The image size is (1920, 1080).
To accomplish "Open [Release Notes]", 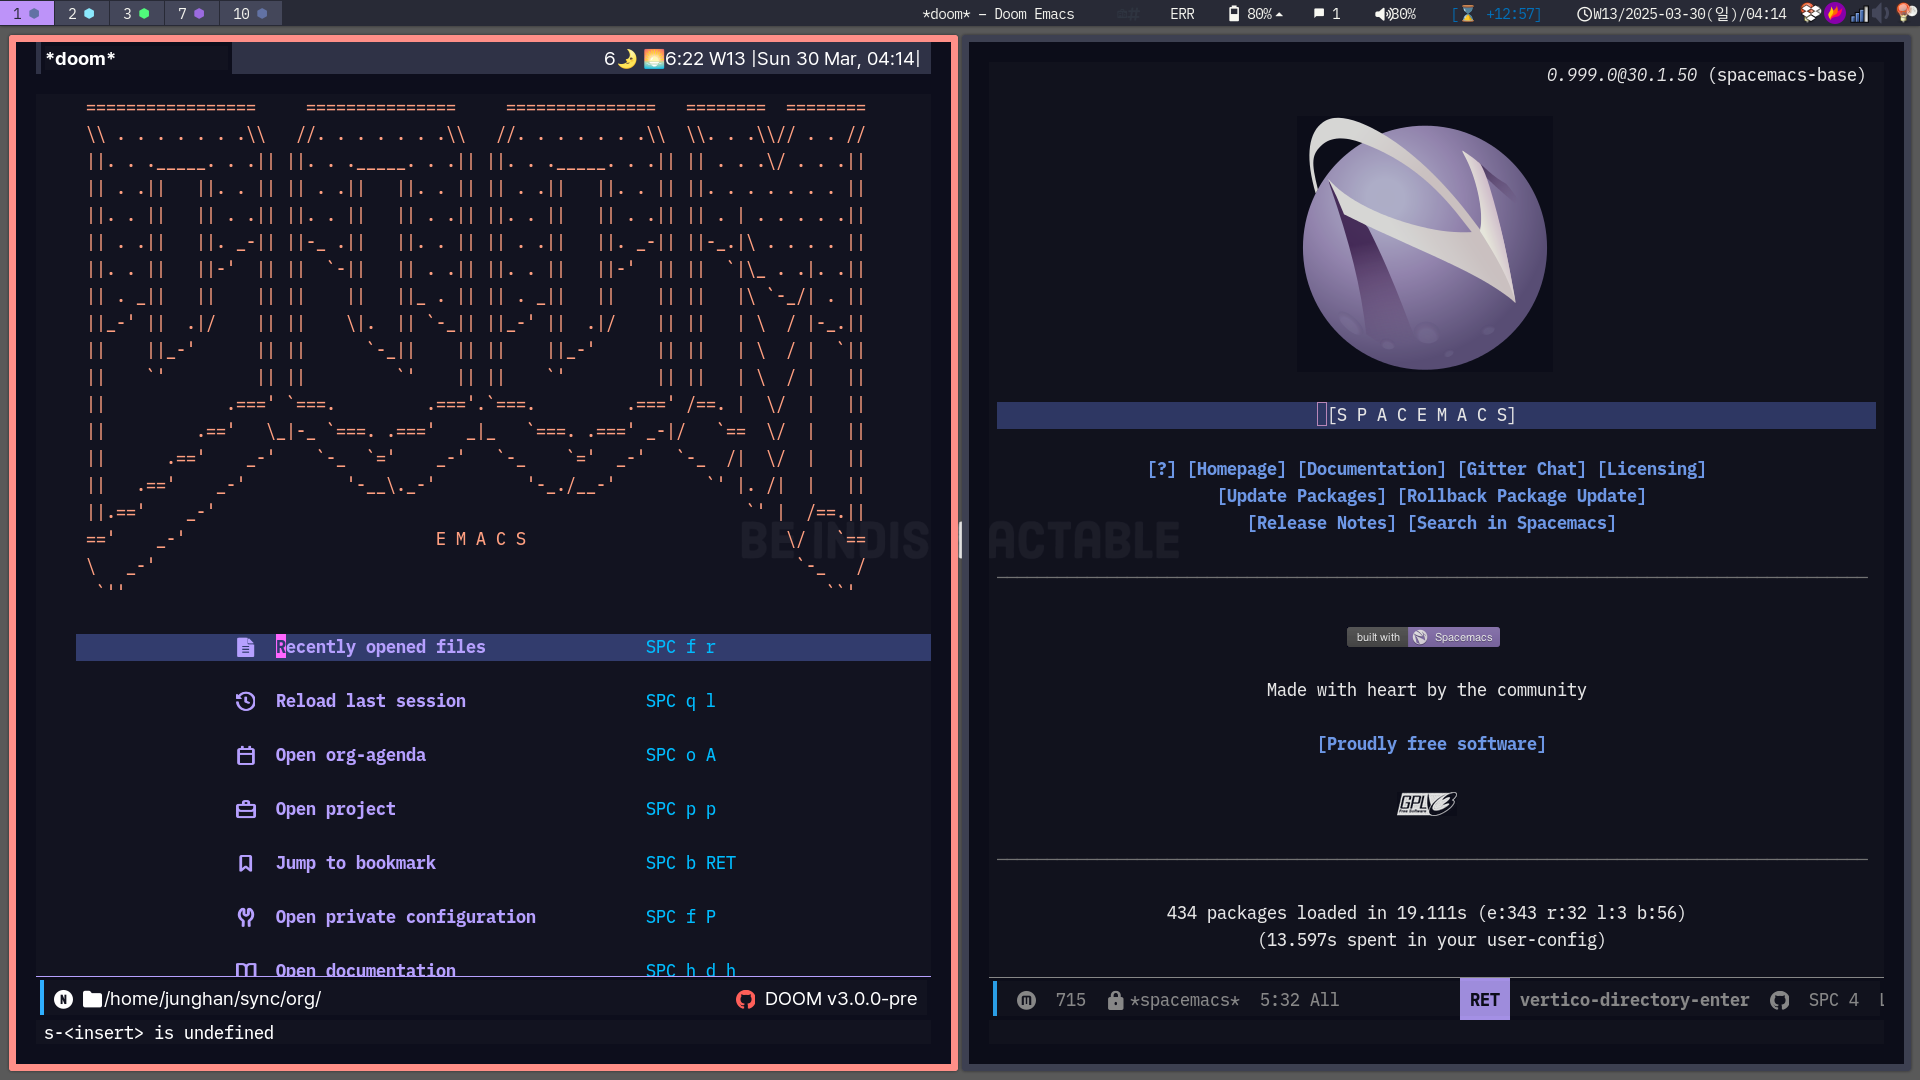I will pyautogui.click(x=1321, y=523).
